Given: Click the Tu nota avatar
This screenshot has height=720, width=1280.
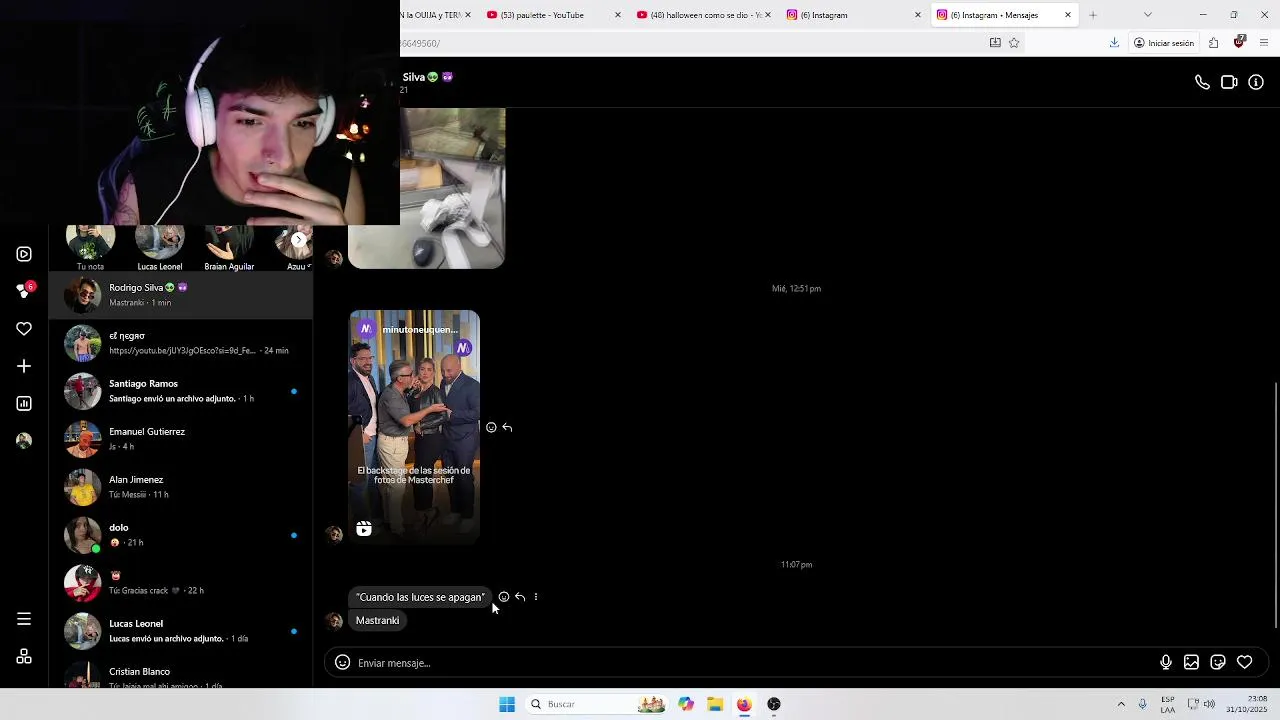Looking at the screenshot, I should click(90, 242).
